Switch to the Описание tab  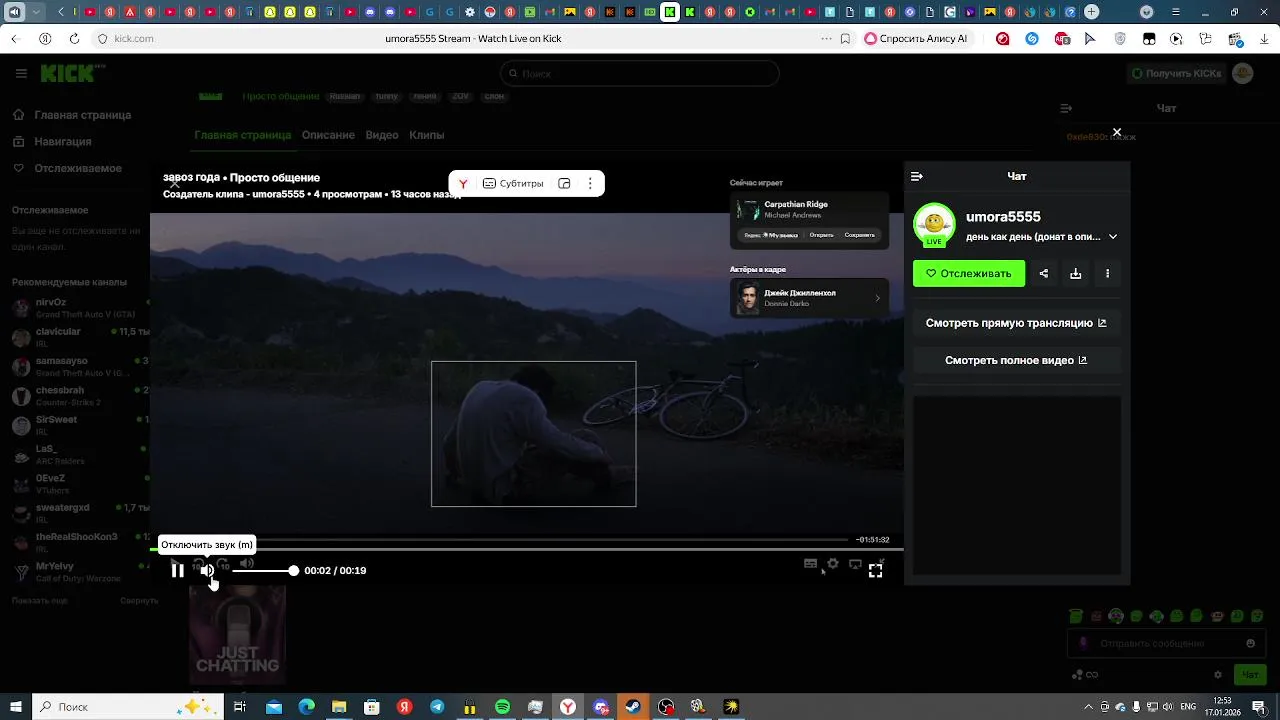[328, 135]
